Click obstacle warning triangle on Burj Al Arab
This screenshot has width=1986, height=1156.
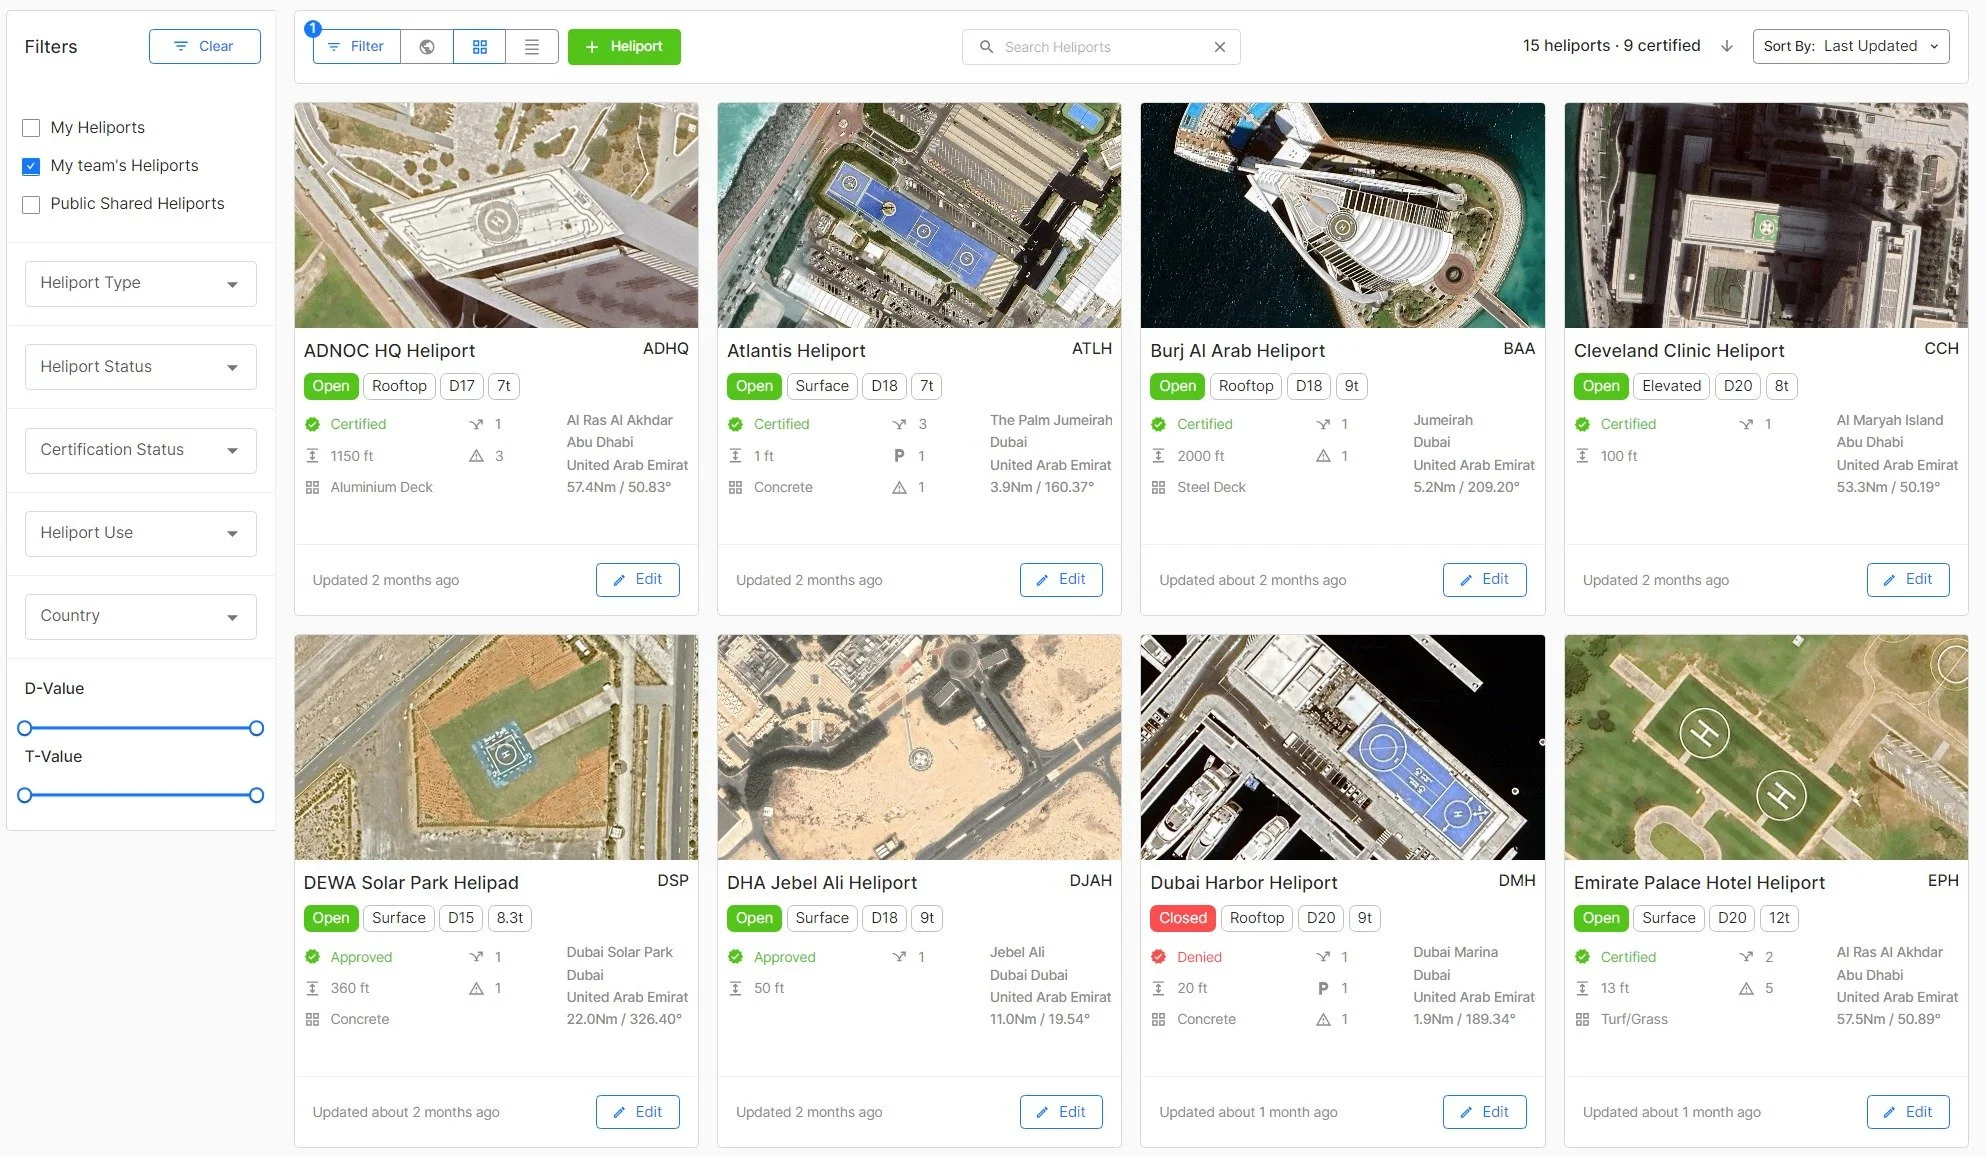[1323, 456]
